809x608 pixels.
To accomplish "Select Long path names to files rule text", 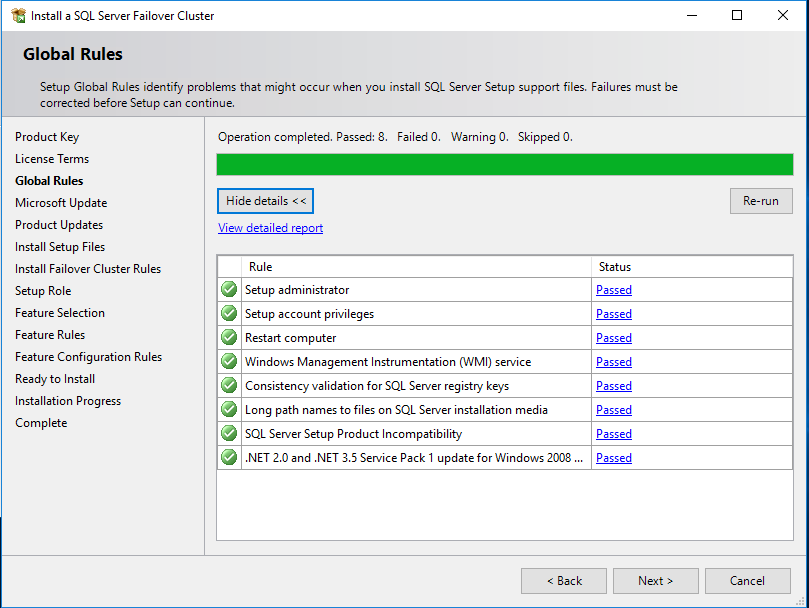I will pos(396,410).
